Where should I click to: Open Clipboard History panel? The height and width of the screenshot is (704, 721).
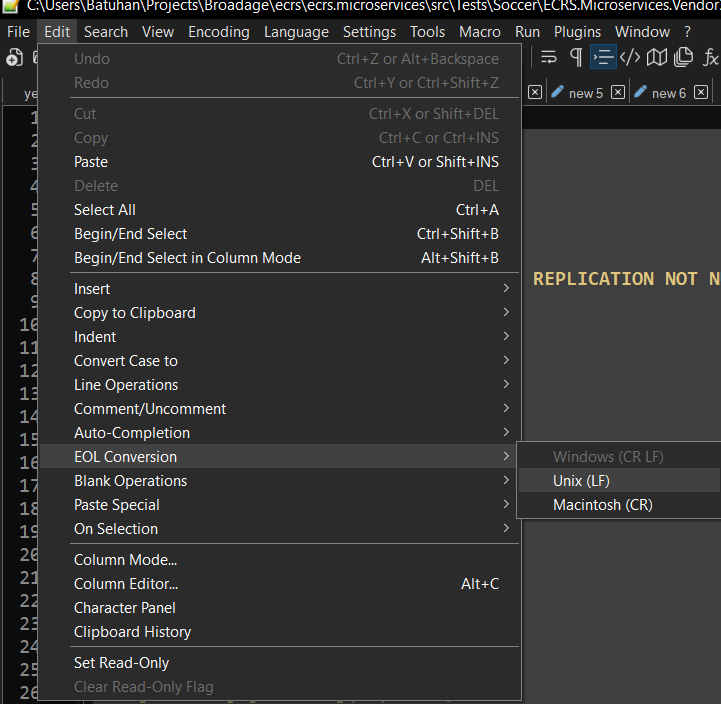[x=132, y=632]
